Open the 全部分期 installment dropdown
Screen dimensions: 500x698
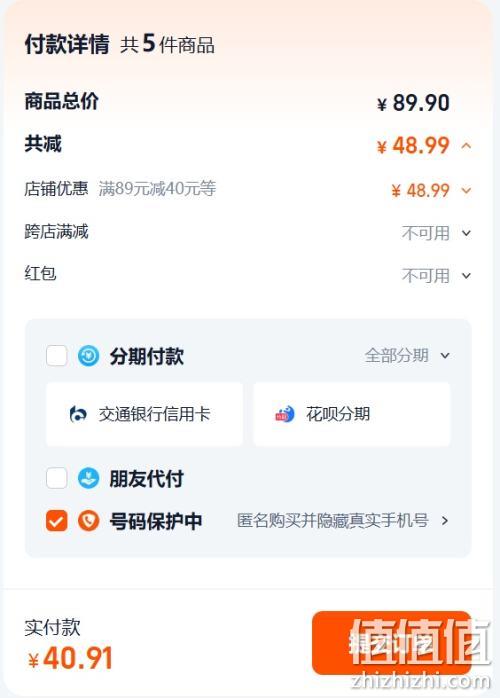point(407,356)
